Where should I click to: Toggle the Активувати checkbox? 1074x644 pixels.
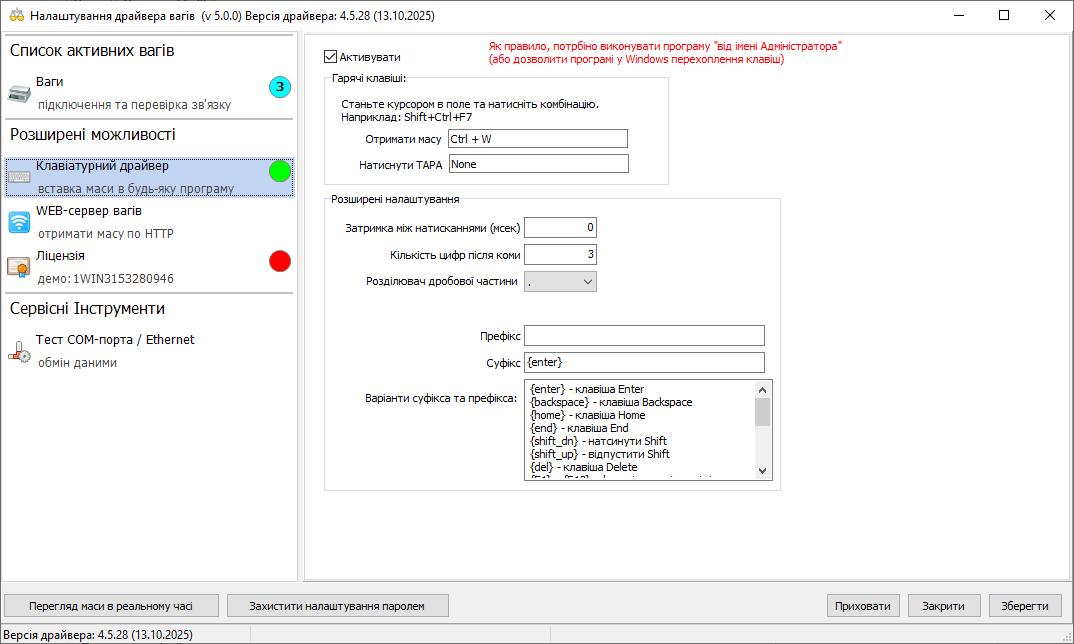tap(332, 57)
